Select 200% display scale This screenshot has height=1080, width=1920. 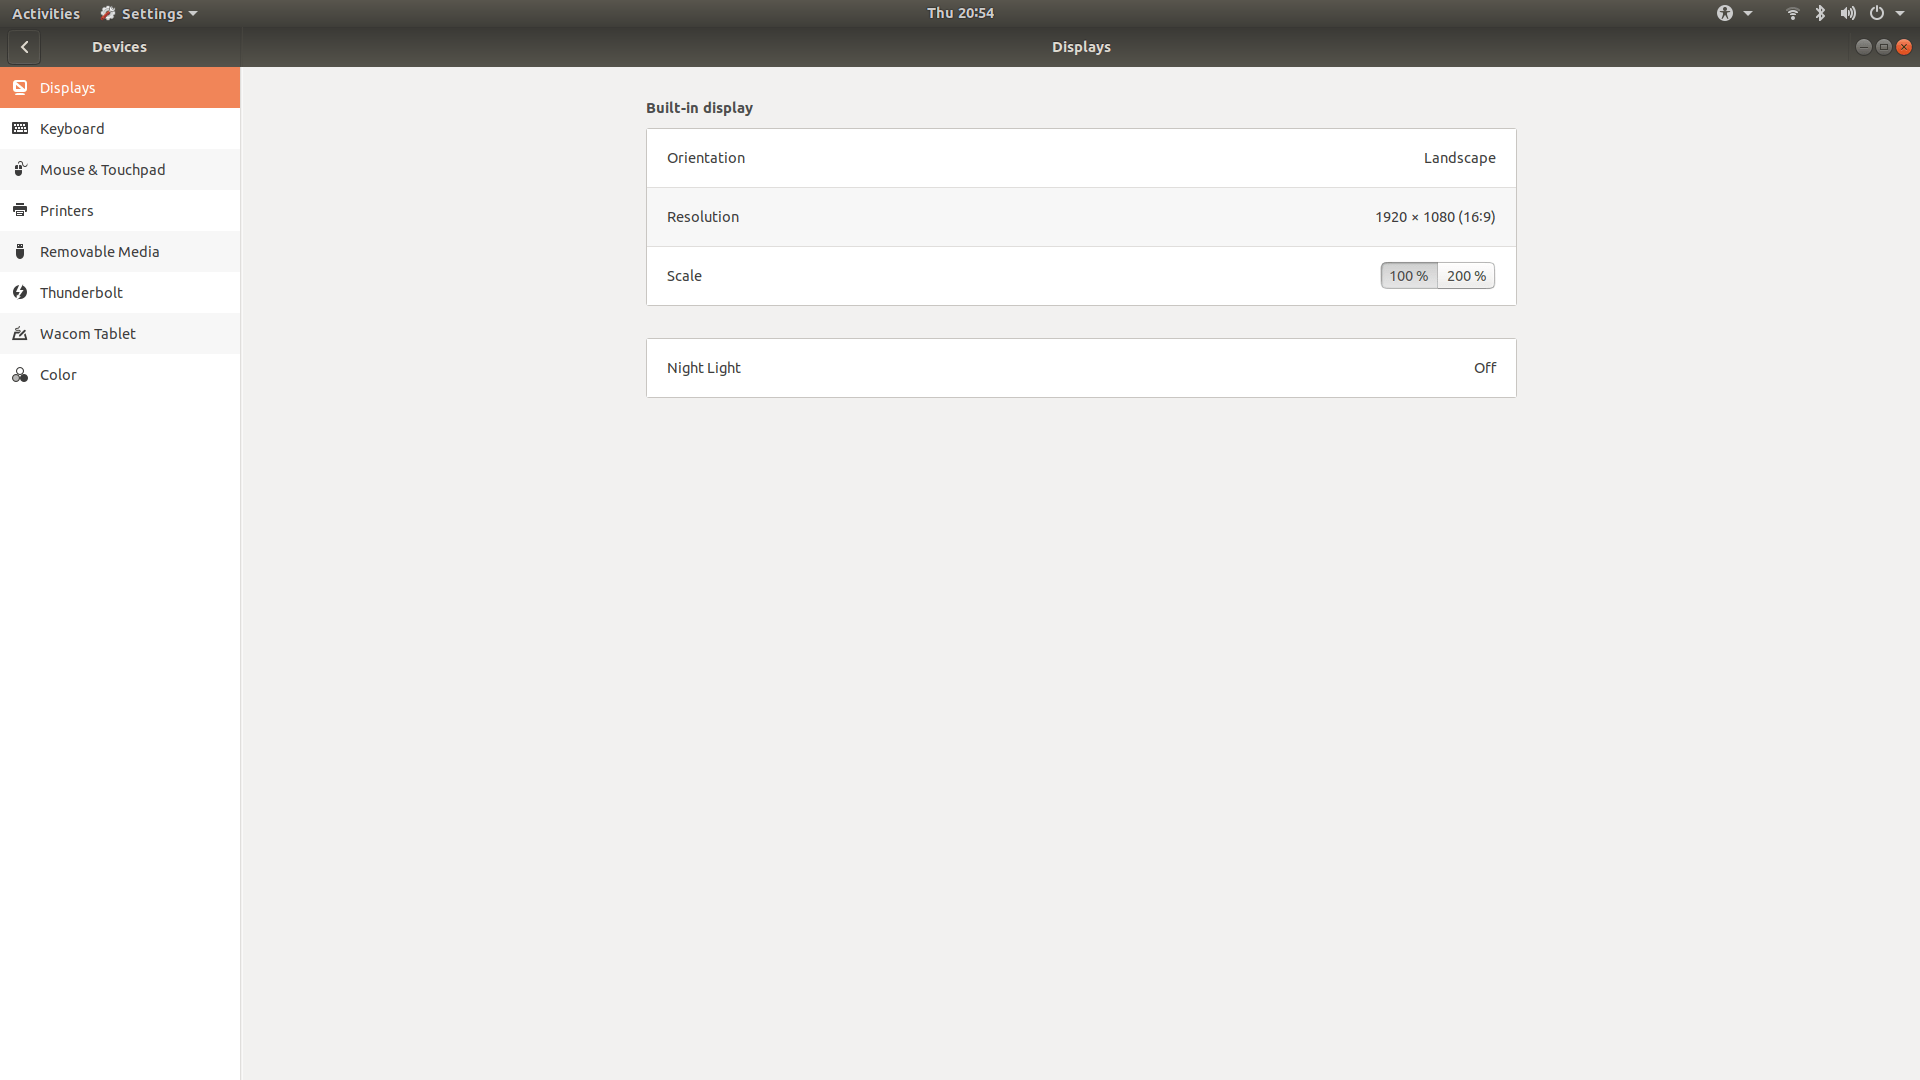click(1466, 275)
